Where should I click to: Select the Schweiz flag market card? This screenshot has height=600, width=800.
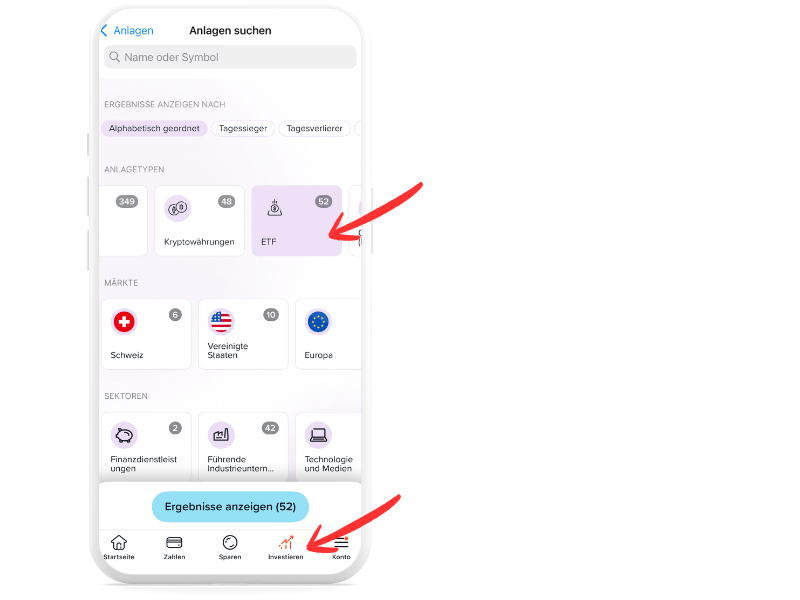tap(146, 334)
